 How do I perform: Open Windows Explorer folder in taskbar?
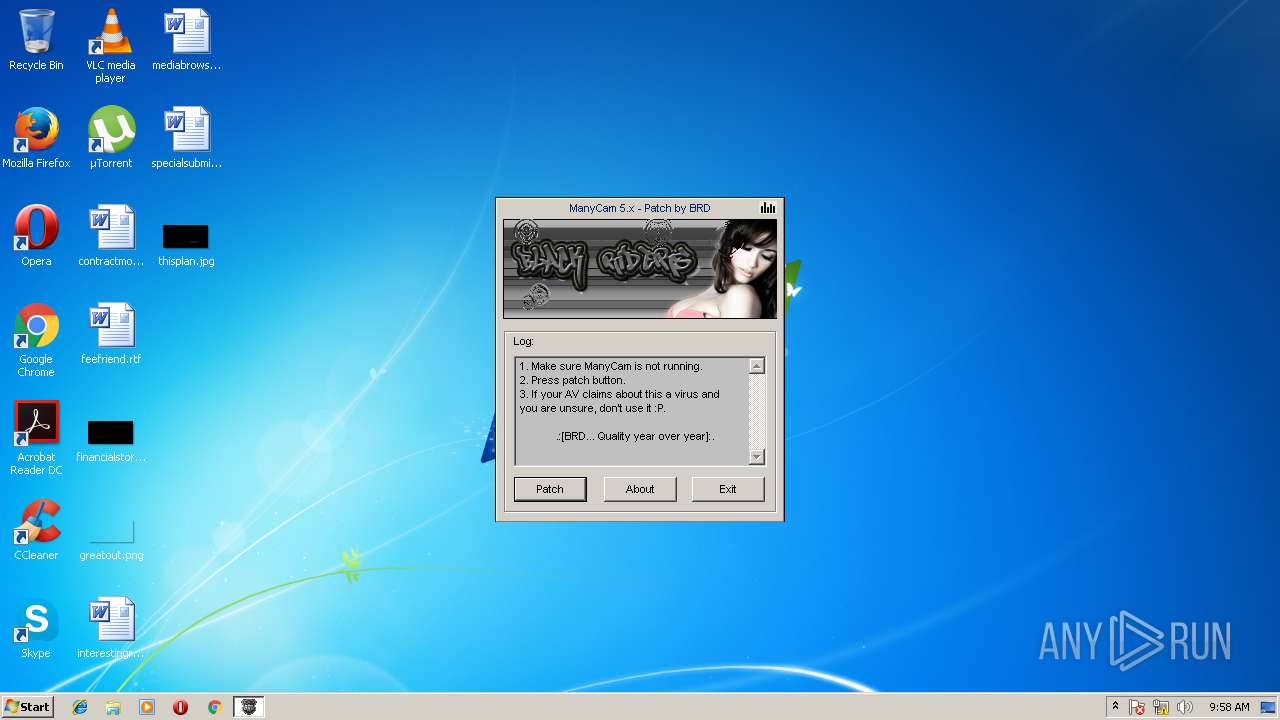coord(113,707)
